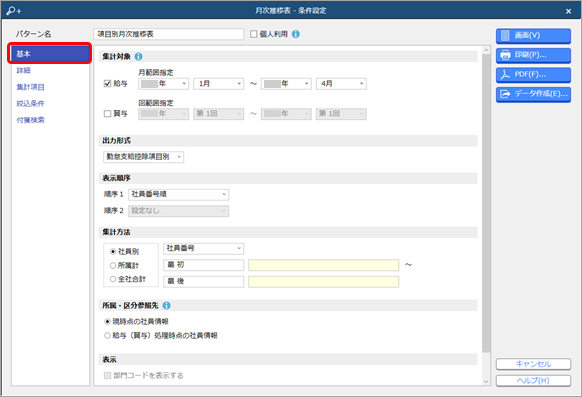Click the 最後 employee number field
The width and height of the screenshot is (582, 397).
(x=203, y=282)
